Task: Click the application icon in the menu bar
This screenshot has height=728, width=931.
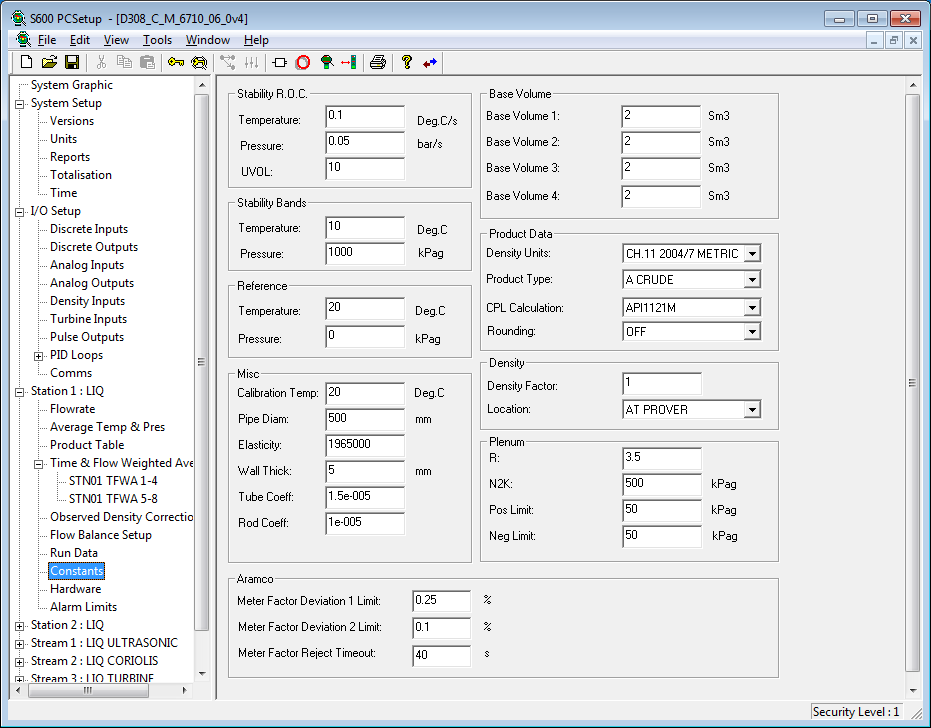Action: coord(23,40)
